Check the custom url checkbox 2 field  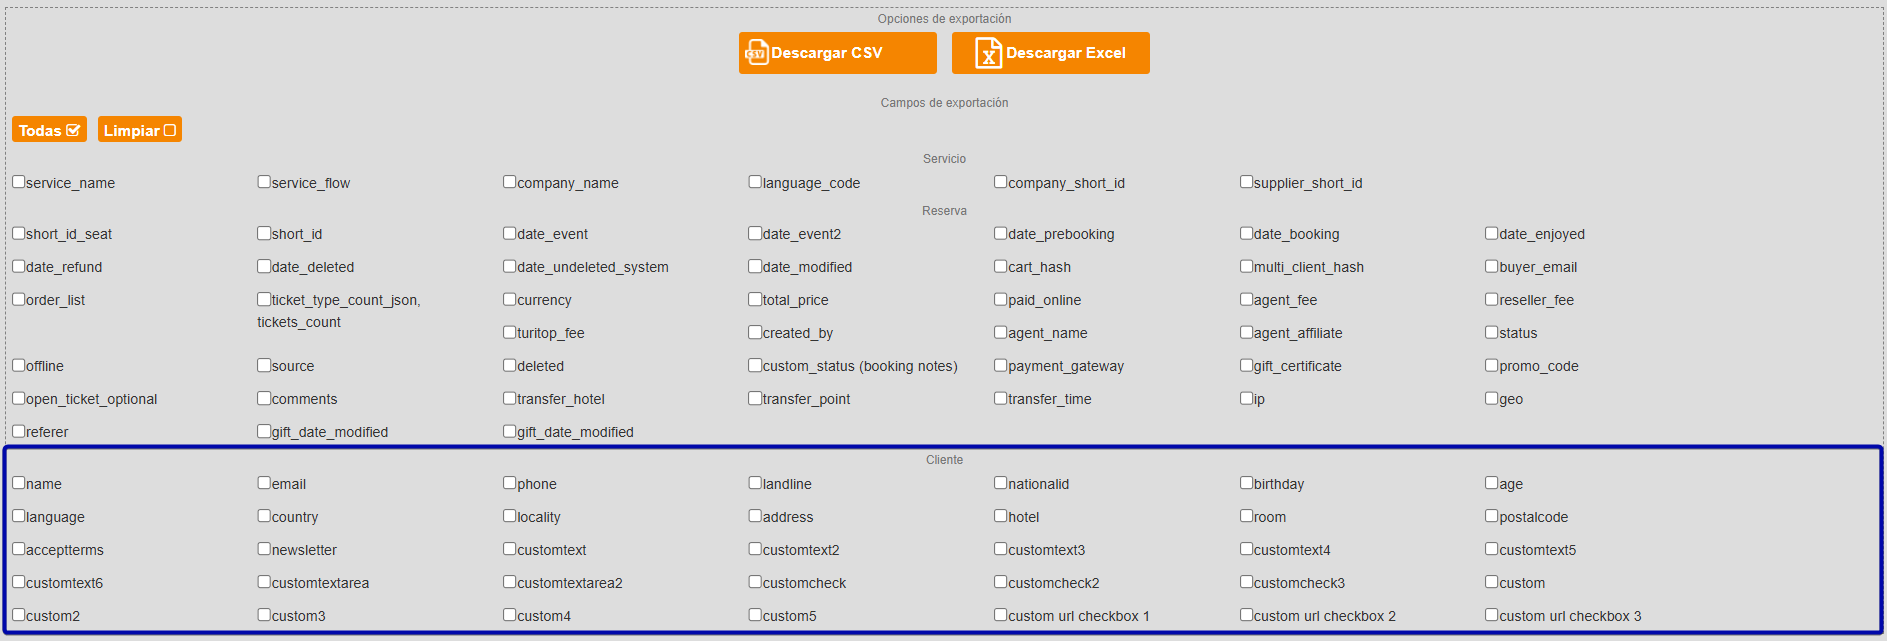click(x=1247, y=615)
